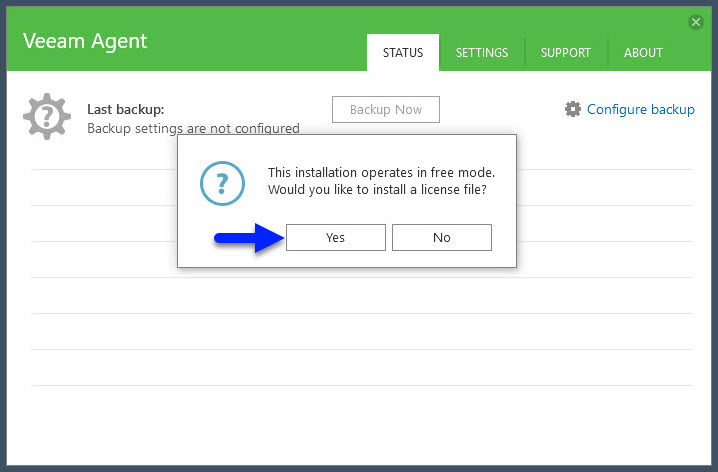Click the 'install a license file?' question text
Screen dimensions: 718x472
click(x=381, y=190)
